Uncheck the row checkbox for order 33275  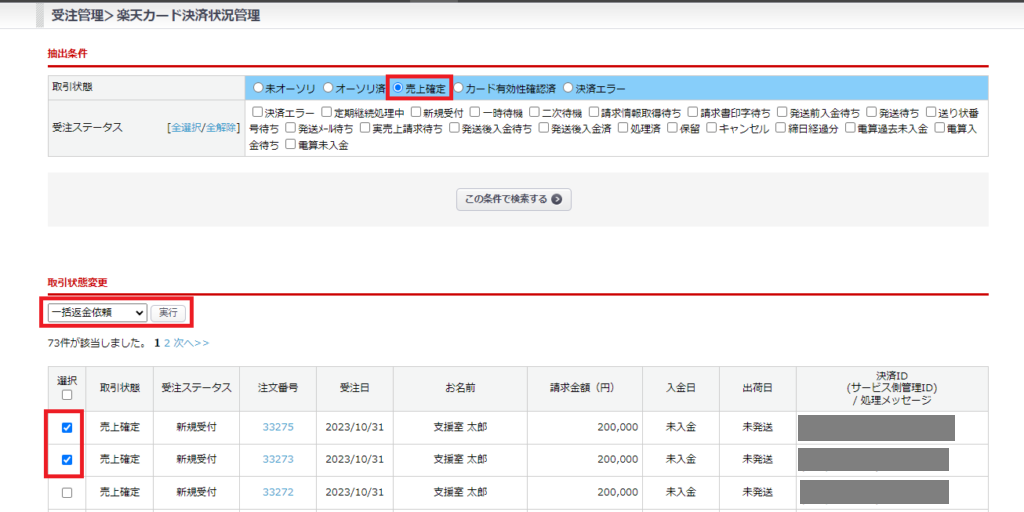66,428
